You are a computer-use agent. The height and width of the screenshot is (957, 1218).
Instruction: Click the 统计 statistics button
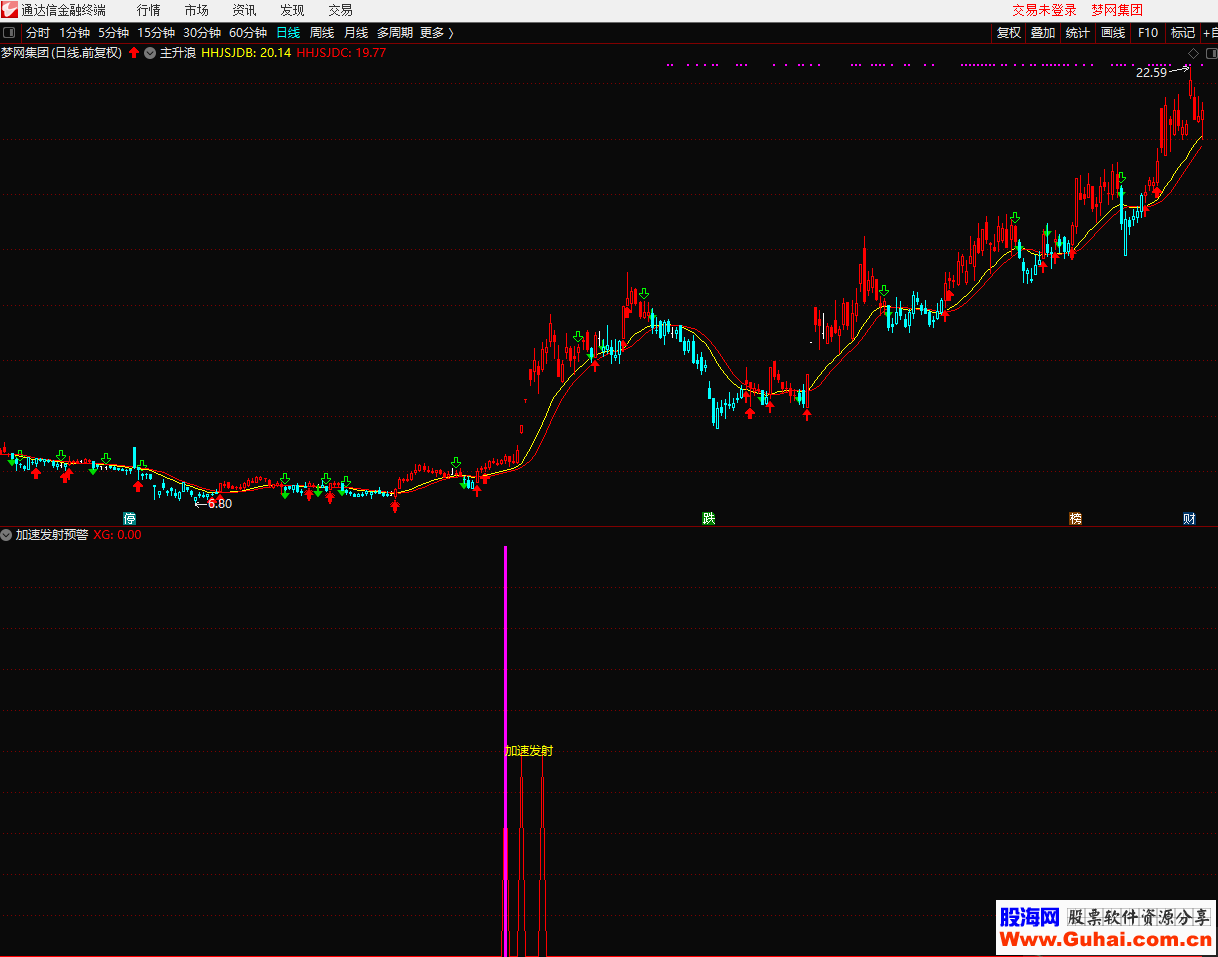click(1078, 33)
